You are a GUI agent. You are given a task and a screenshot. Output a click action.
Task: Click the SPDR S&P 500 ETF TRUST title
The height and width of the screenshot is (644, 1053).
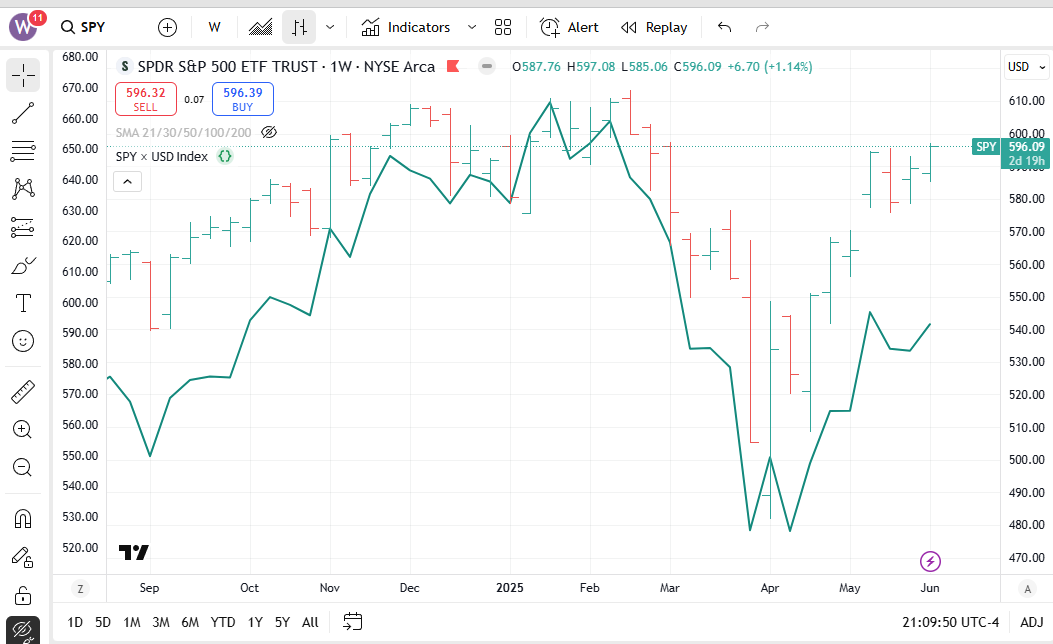tap(227, 66)
